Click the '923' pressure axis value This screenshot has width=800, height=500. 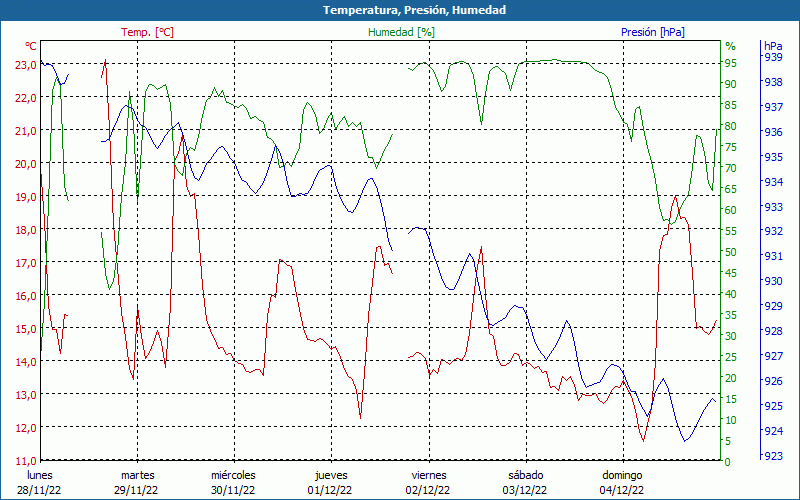click(x=773, y=456)
